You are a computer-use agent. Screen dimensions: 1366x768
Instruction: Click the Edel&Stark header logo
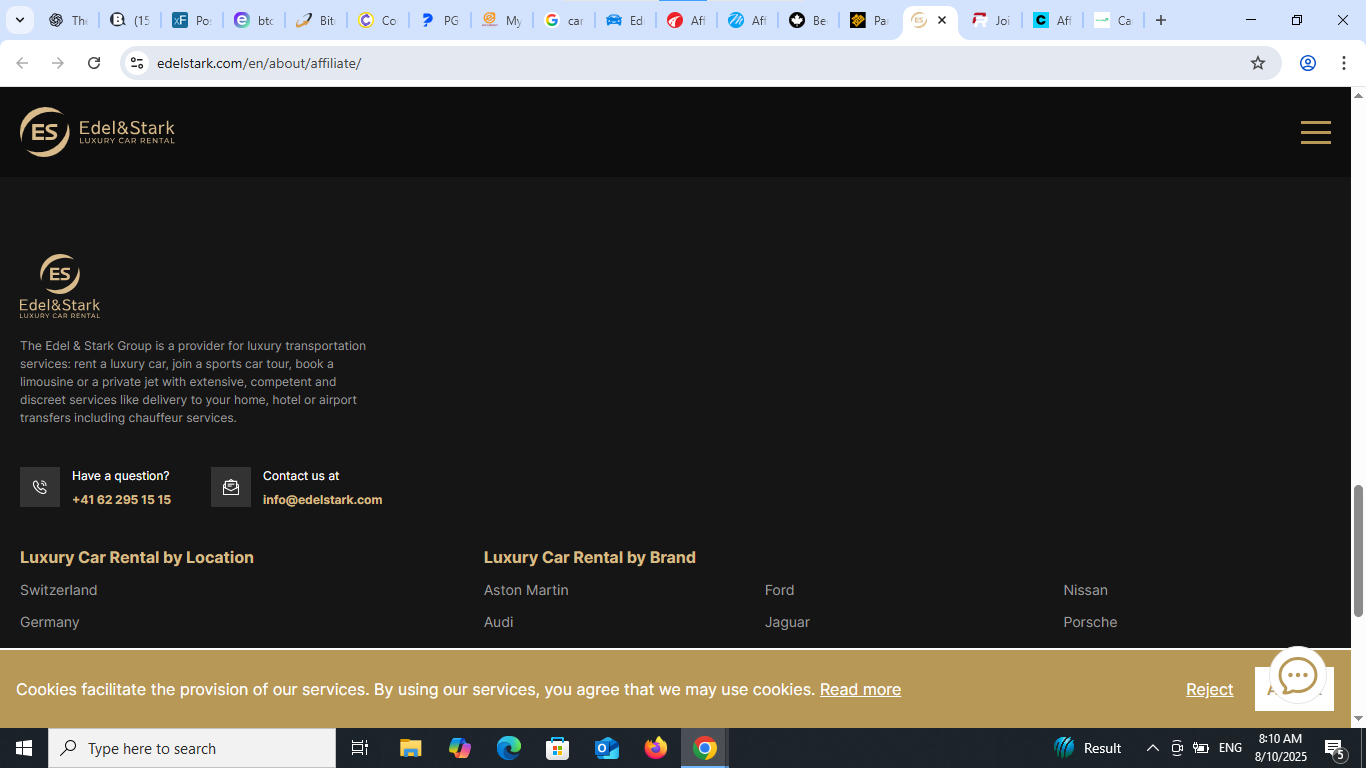(x=97, y=132)
